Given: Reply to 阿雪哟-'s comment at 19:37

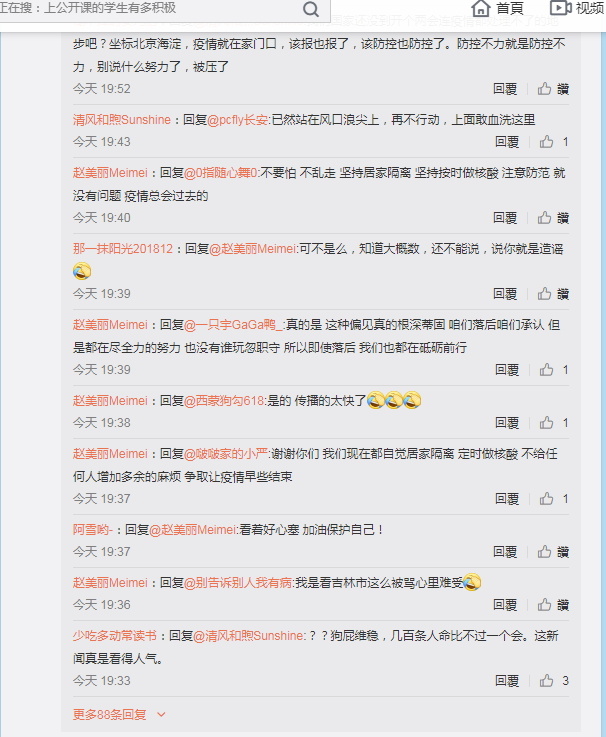Looking at the screenshot, I should (505, 551).
